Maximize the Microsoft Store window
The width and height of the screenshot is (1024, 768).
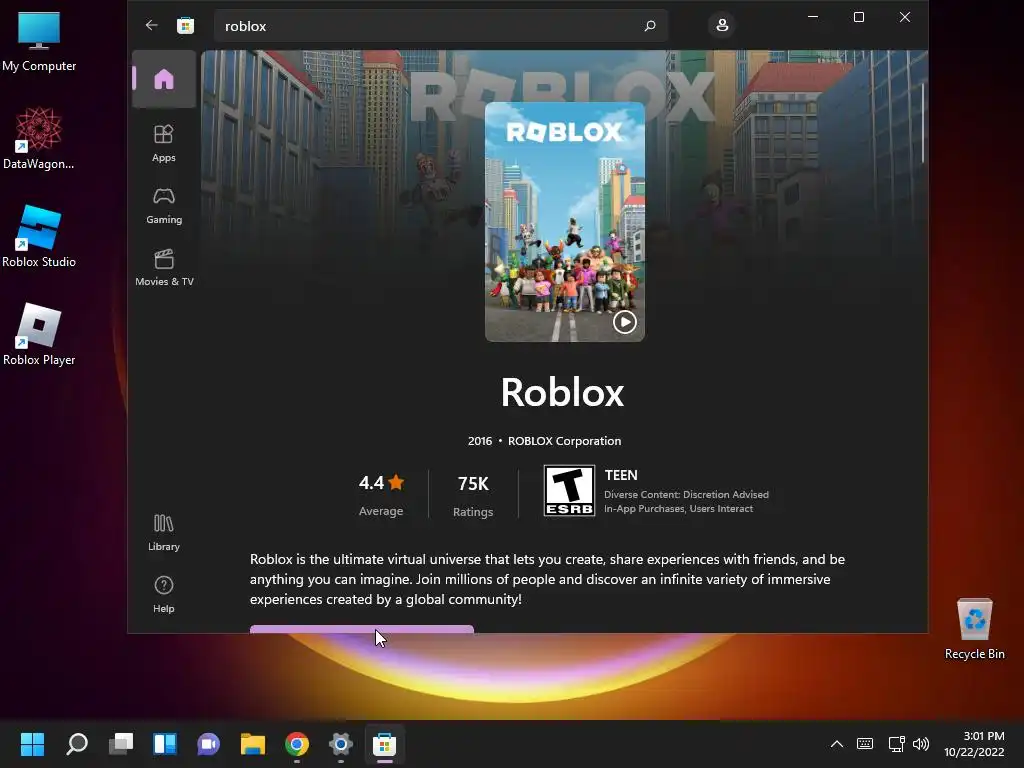tap(859, 17)
